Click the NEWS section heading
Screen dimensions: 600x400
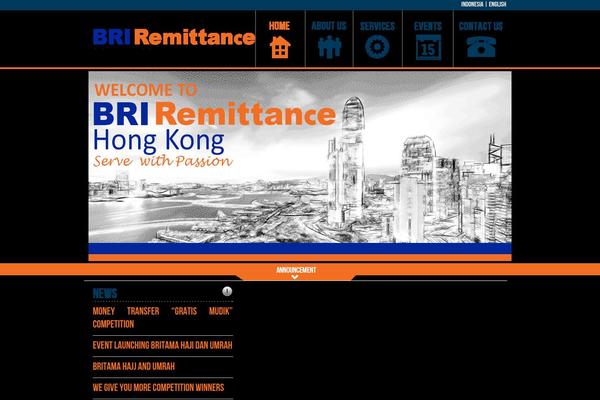tap(105, 294)
